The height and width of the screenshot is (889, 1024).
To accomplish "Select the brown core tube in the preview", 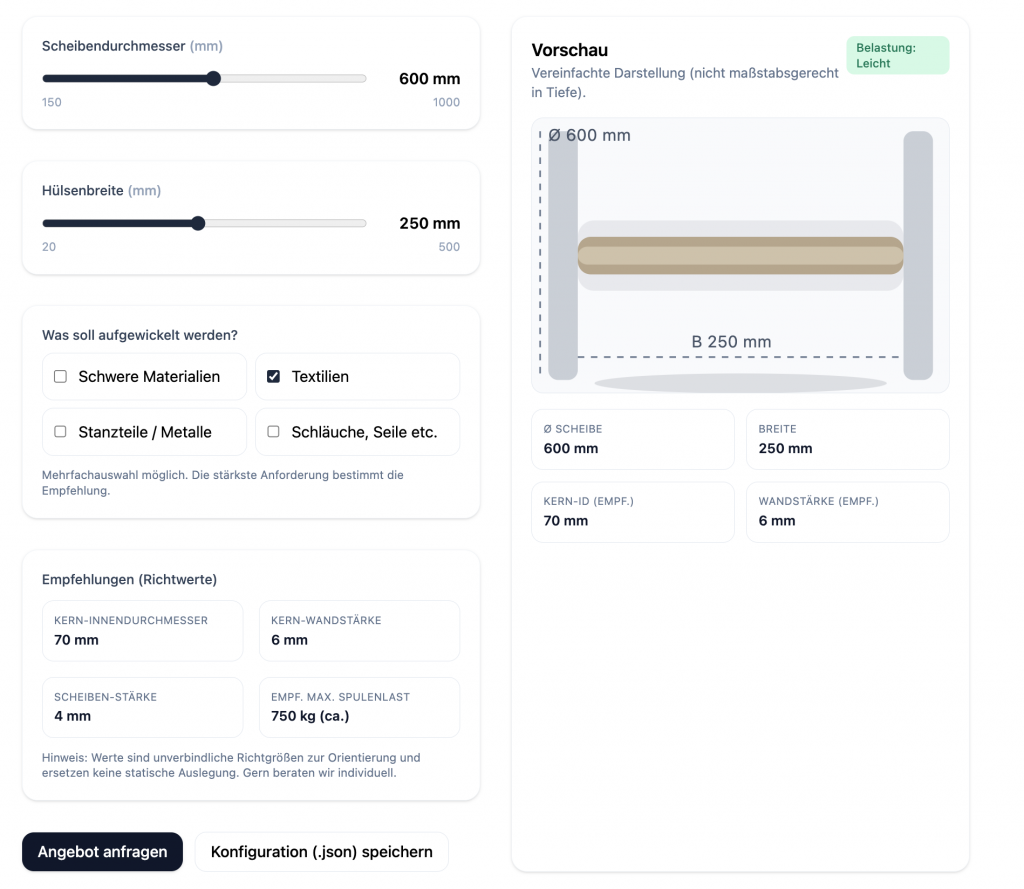I will point(740,255).
